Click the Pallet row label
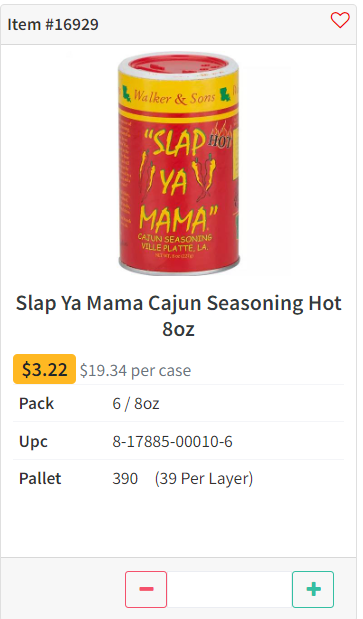Viewport: 363px width, 619px height. click(40, 479)
